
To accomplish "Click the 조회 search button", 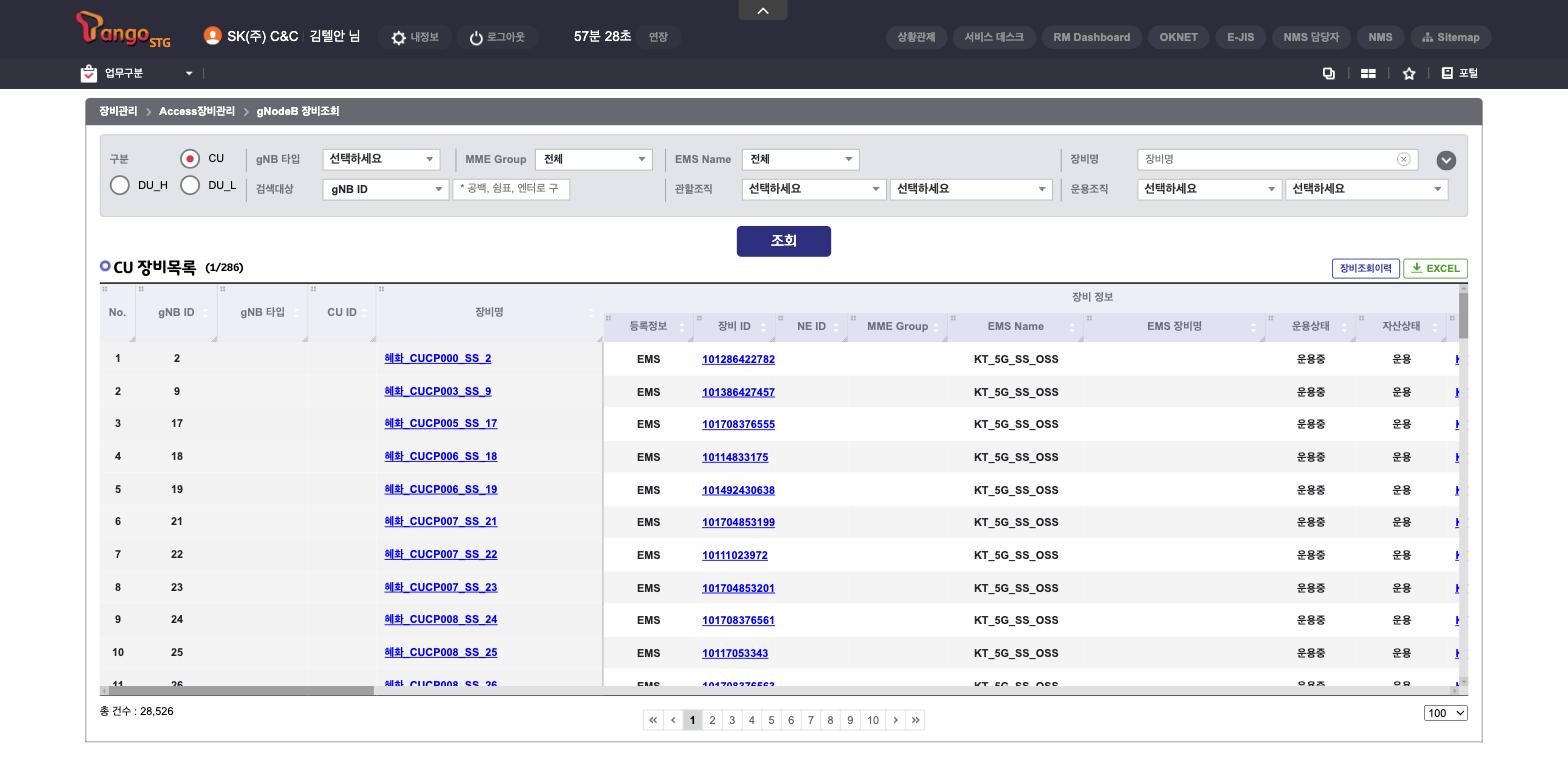I will (784, 241).
